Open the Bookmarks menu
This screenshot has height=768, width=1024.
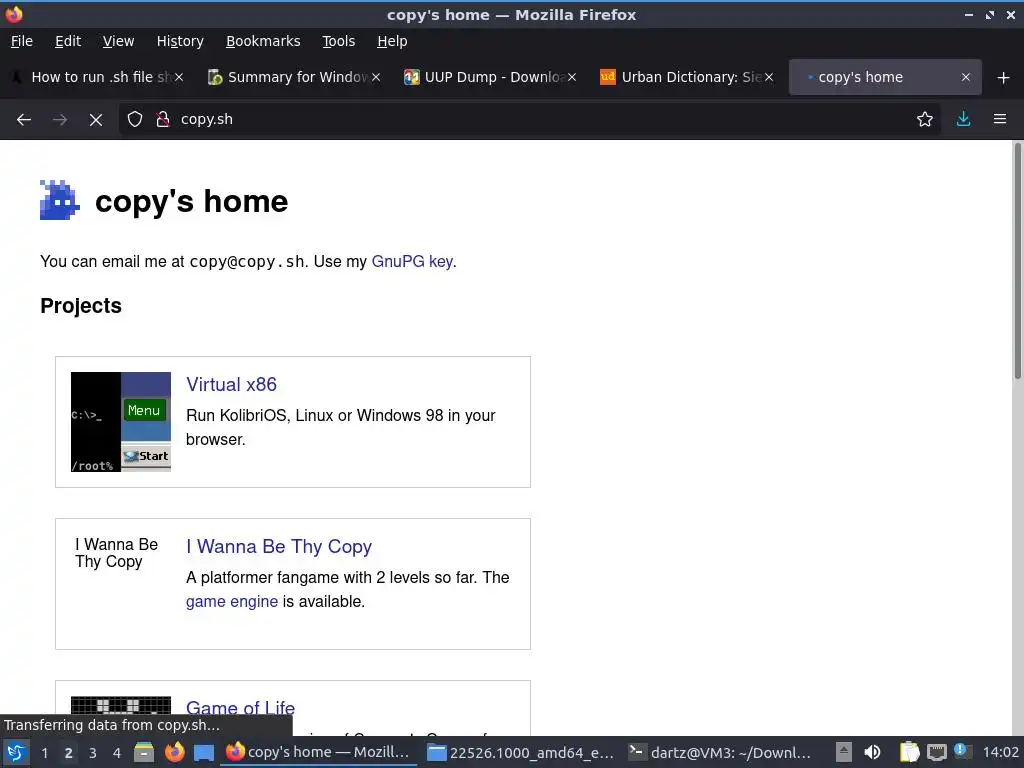263,41
